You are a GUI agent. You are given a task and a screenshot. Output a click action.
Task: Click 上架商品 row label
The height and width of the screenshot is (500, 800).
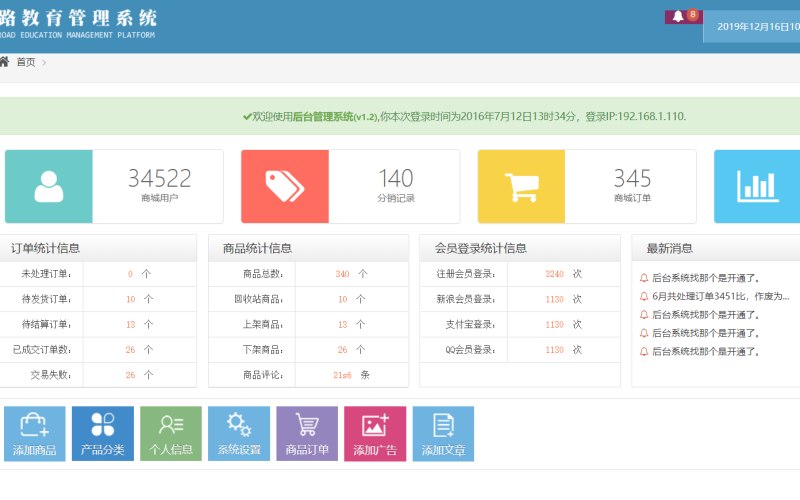[263, 324]
